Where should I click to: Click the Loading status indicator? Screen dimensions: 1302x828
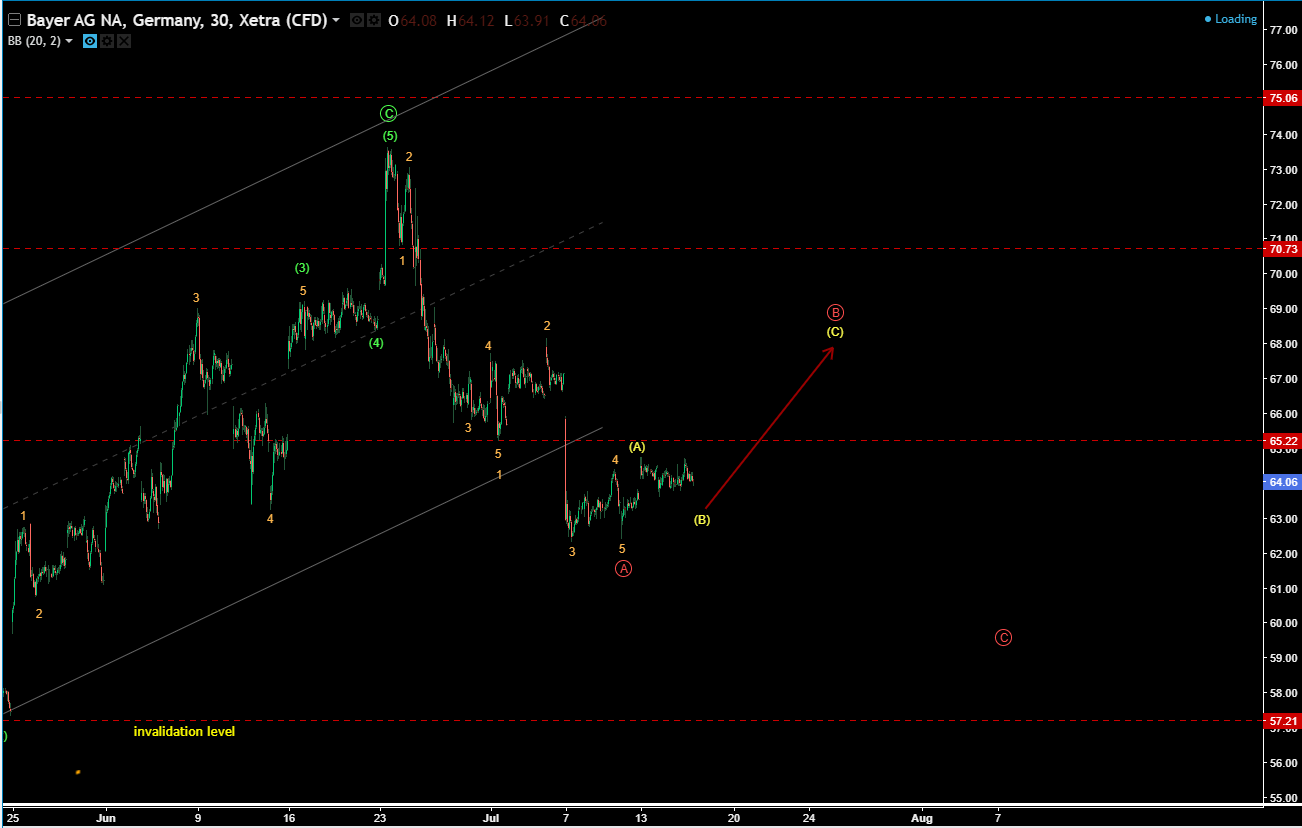point(1231,19)
